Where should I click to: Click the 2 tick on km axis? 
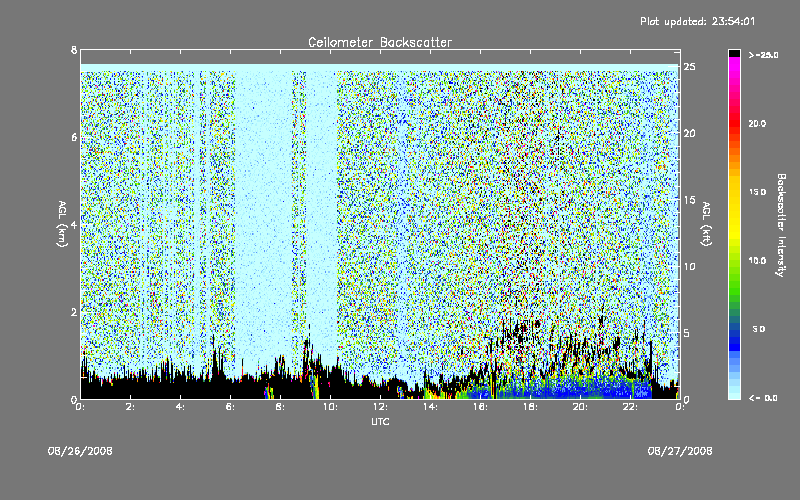pyautogui.click(x=74, y=312)
